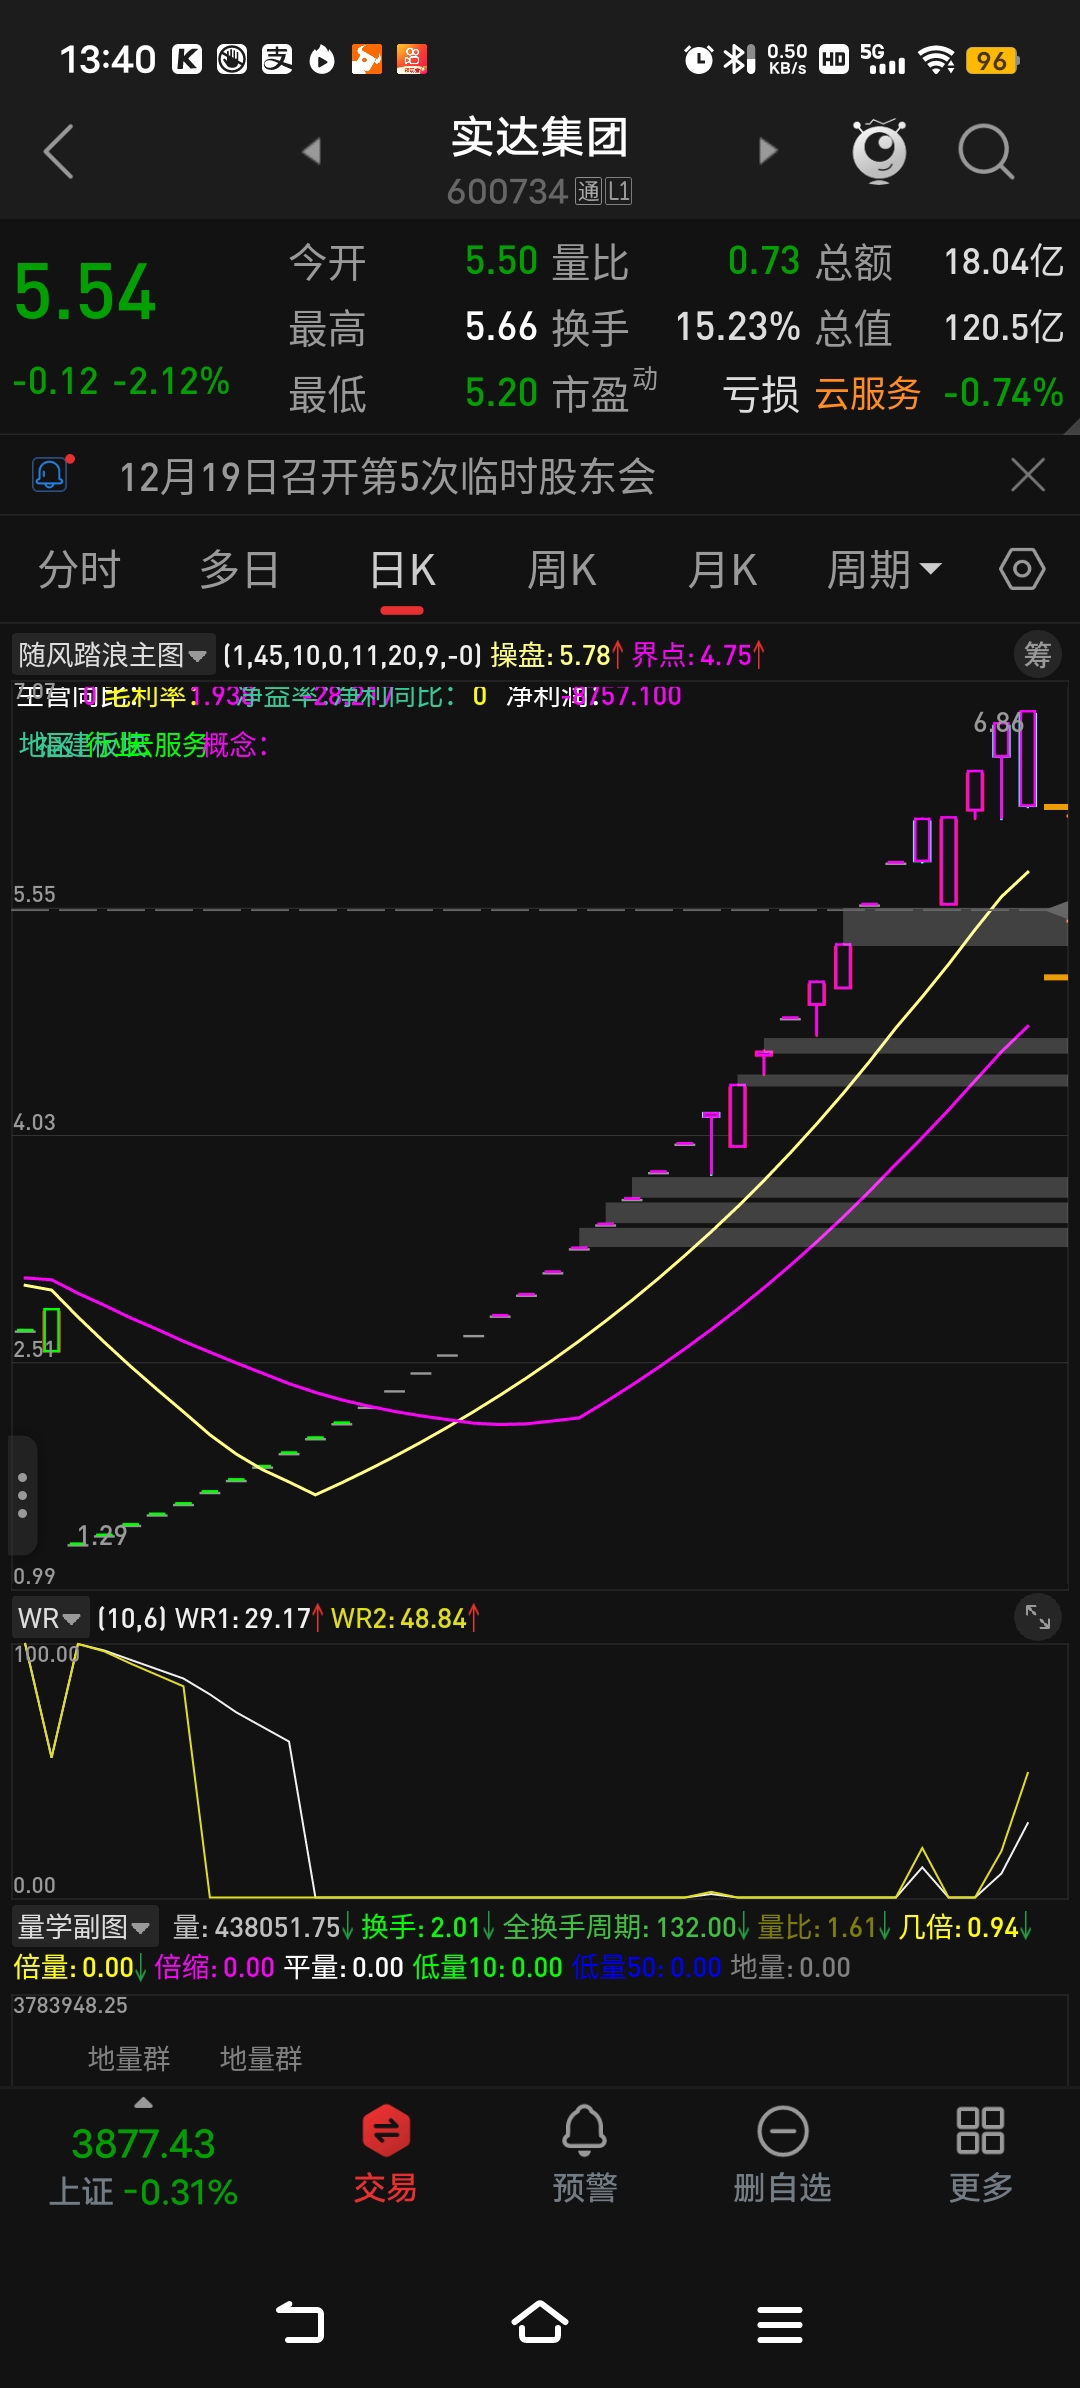
Task: Tap the Bluetooth status icon
Action: click(x=739, y=60)
